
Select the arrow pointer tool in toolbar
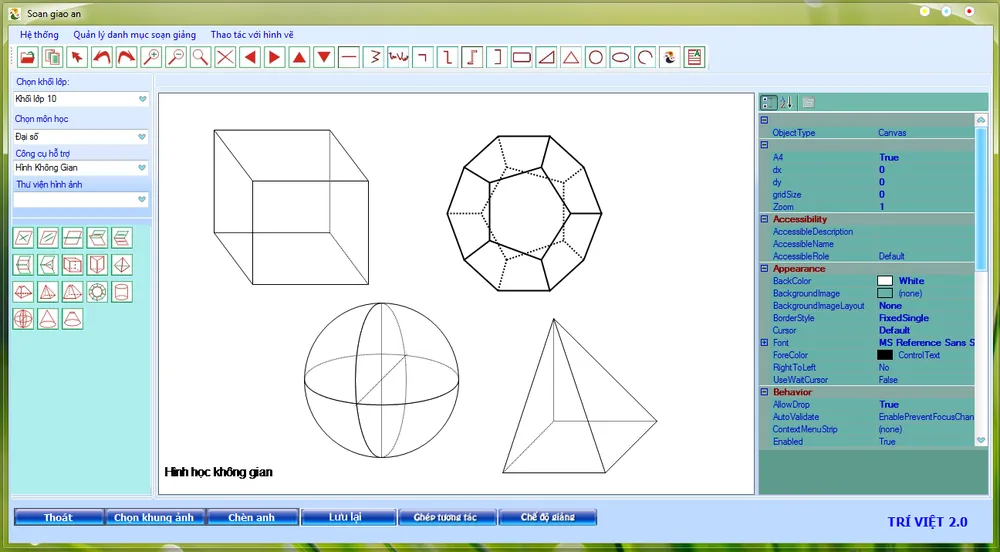[x=77, y=57]
